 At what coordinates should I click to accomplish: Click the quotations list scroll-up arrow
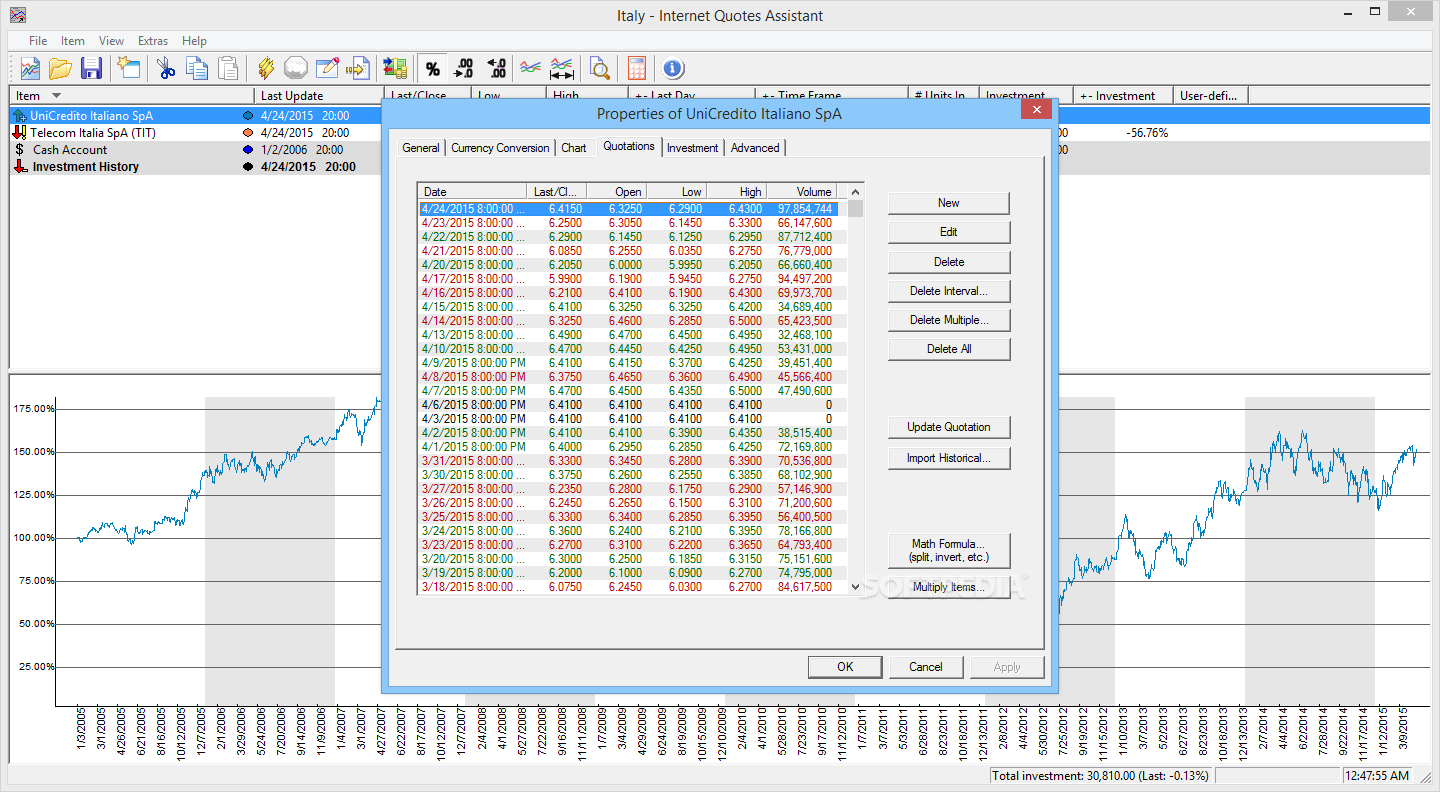point(855,192)
